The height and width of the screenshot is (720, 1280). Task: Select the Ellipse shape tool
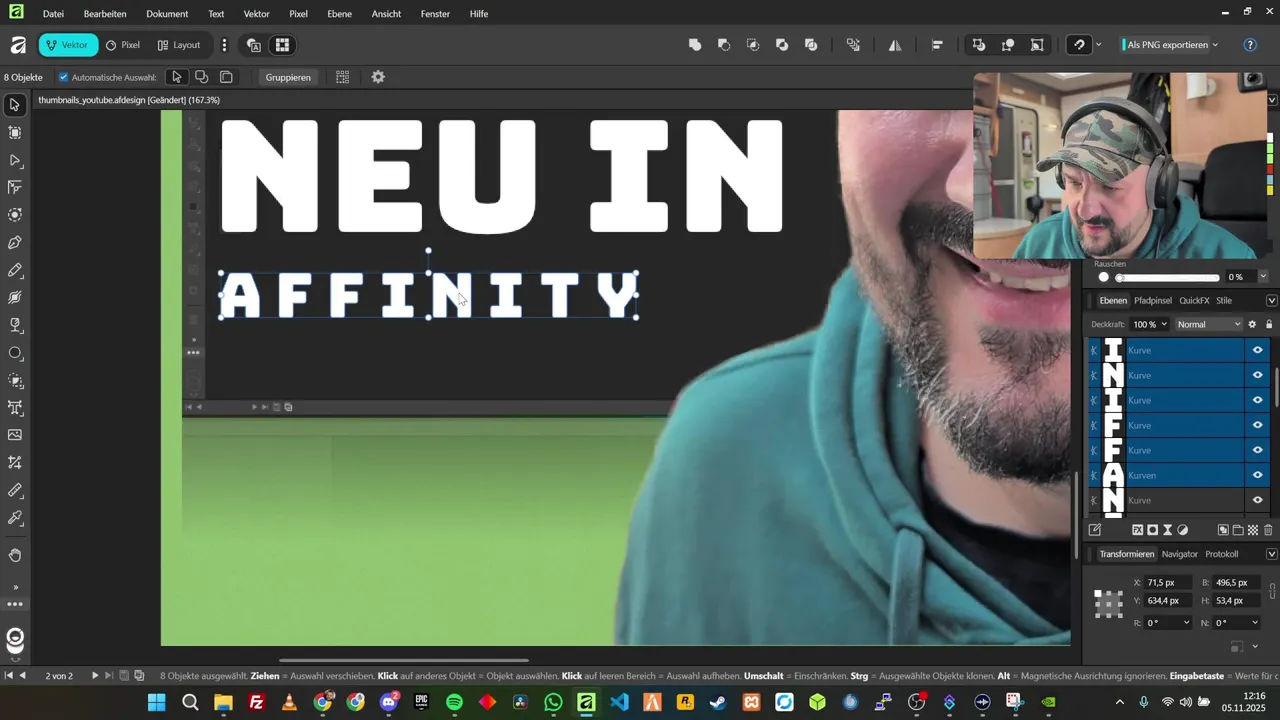click(x=15, y=353)
